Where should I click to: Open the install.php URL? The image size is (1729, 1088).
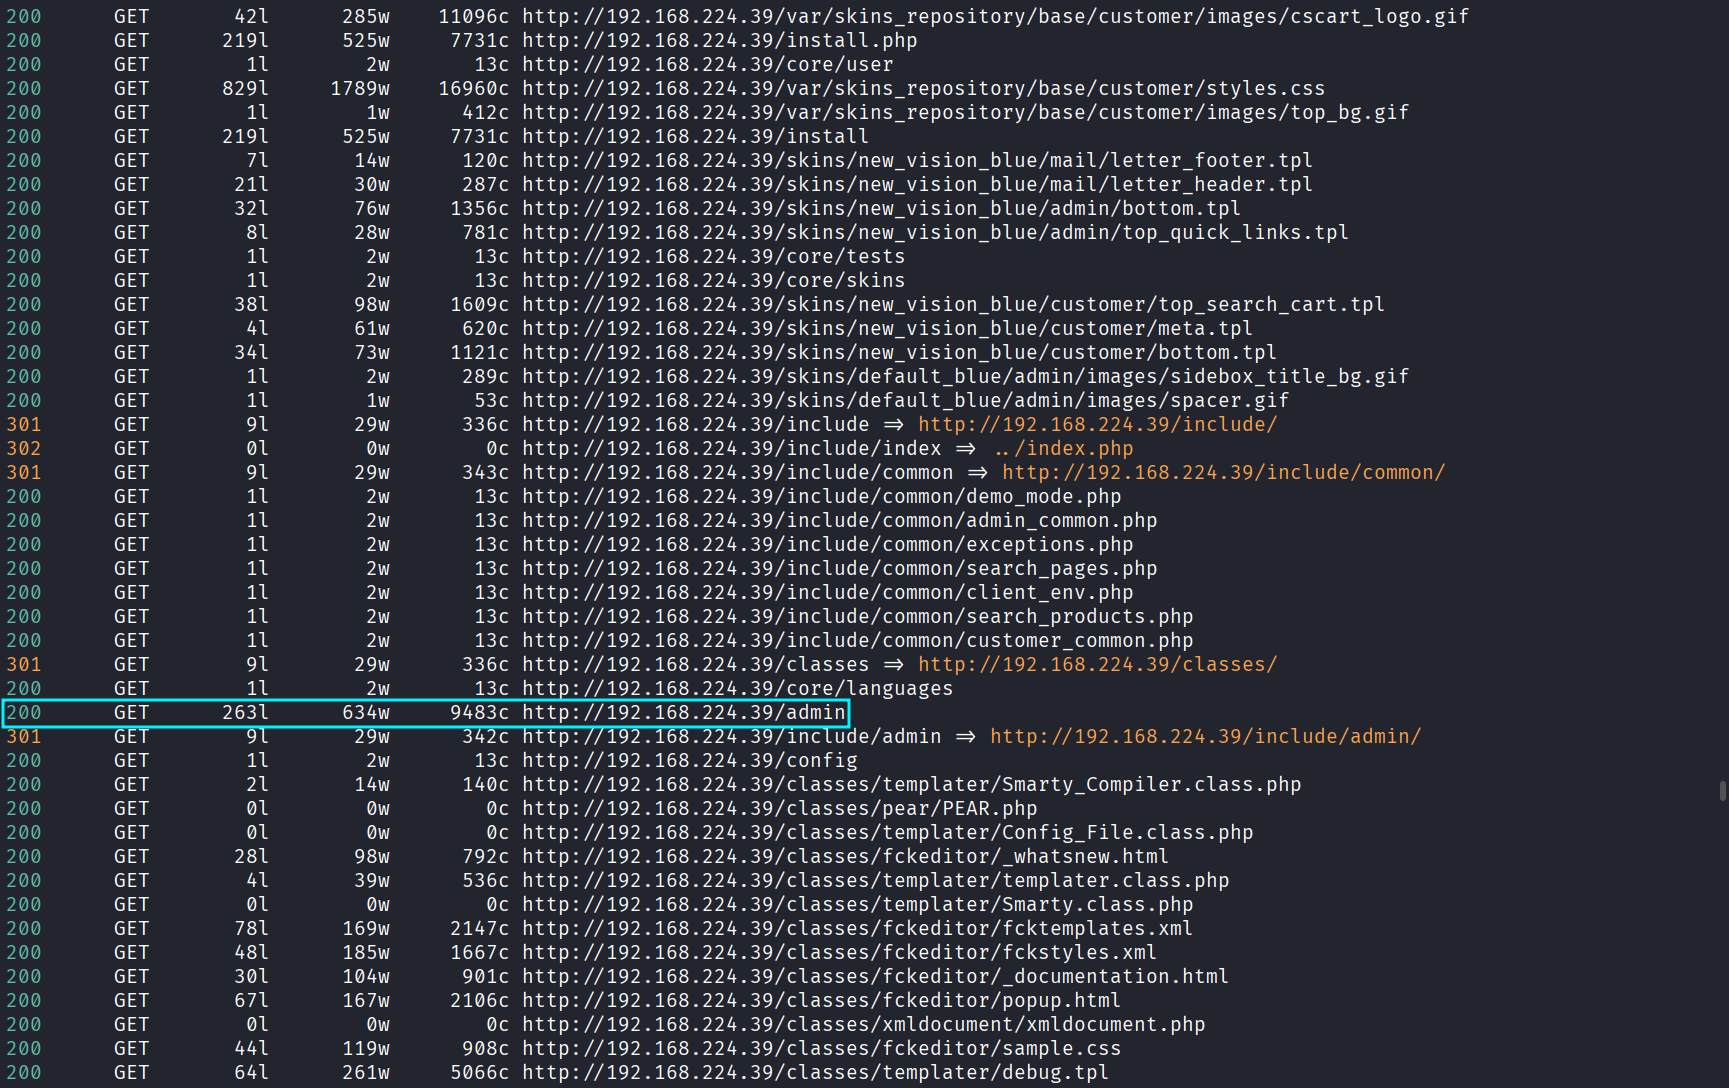tap(719, 41)
